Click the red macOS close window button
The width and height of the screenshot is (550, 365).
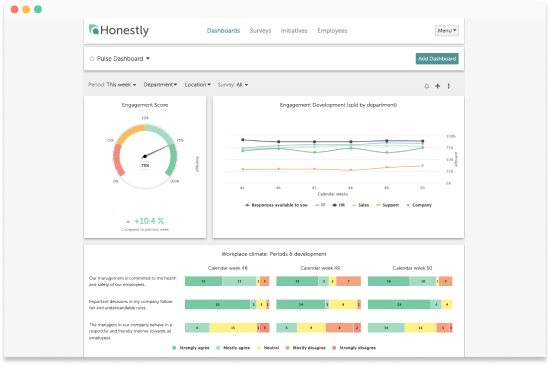(14, 9)
